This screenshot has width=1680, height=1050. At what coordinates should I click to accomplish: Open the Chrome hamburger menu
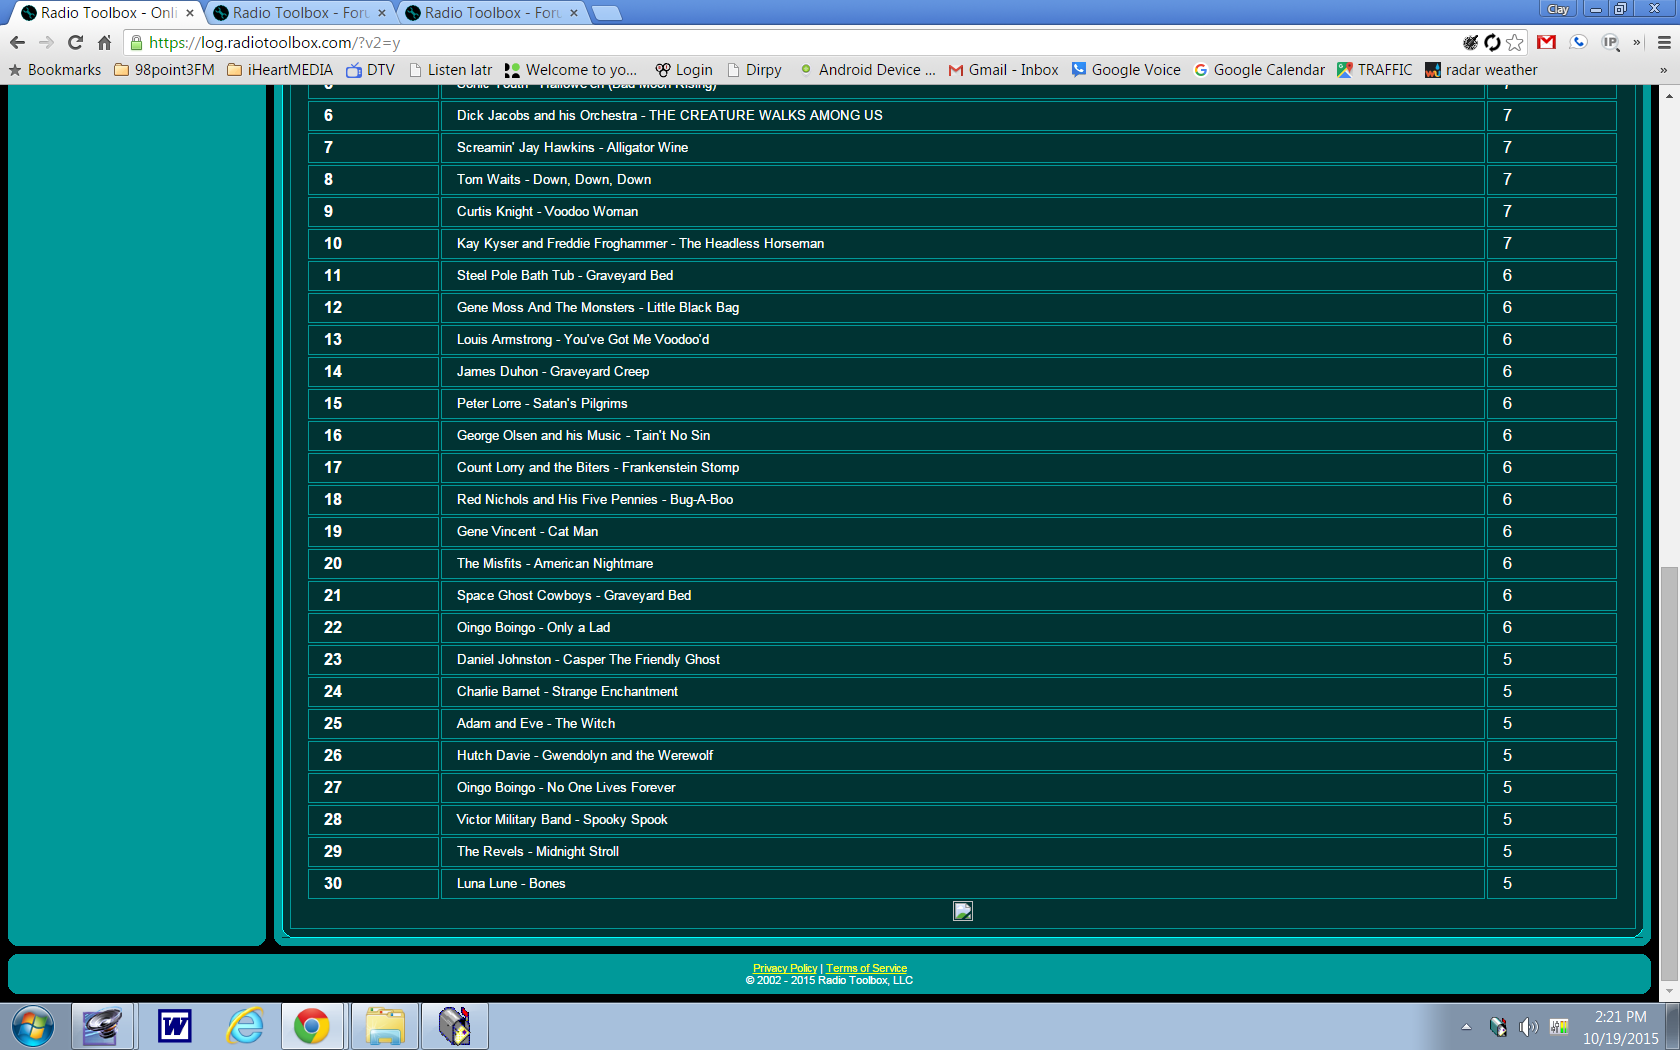[1664, 42]
